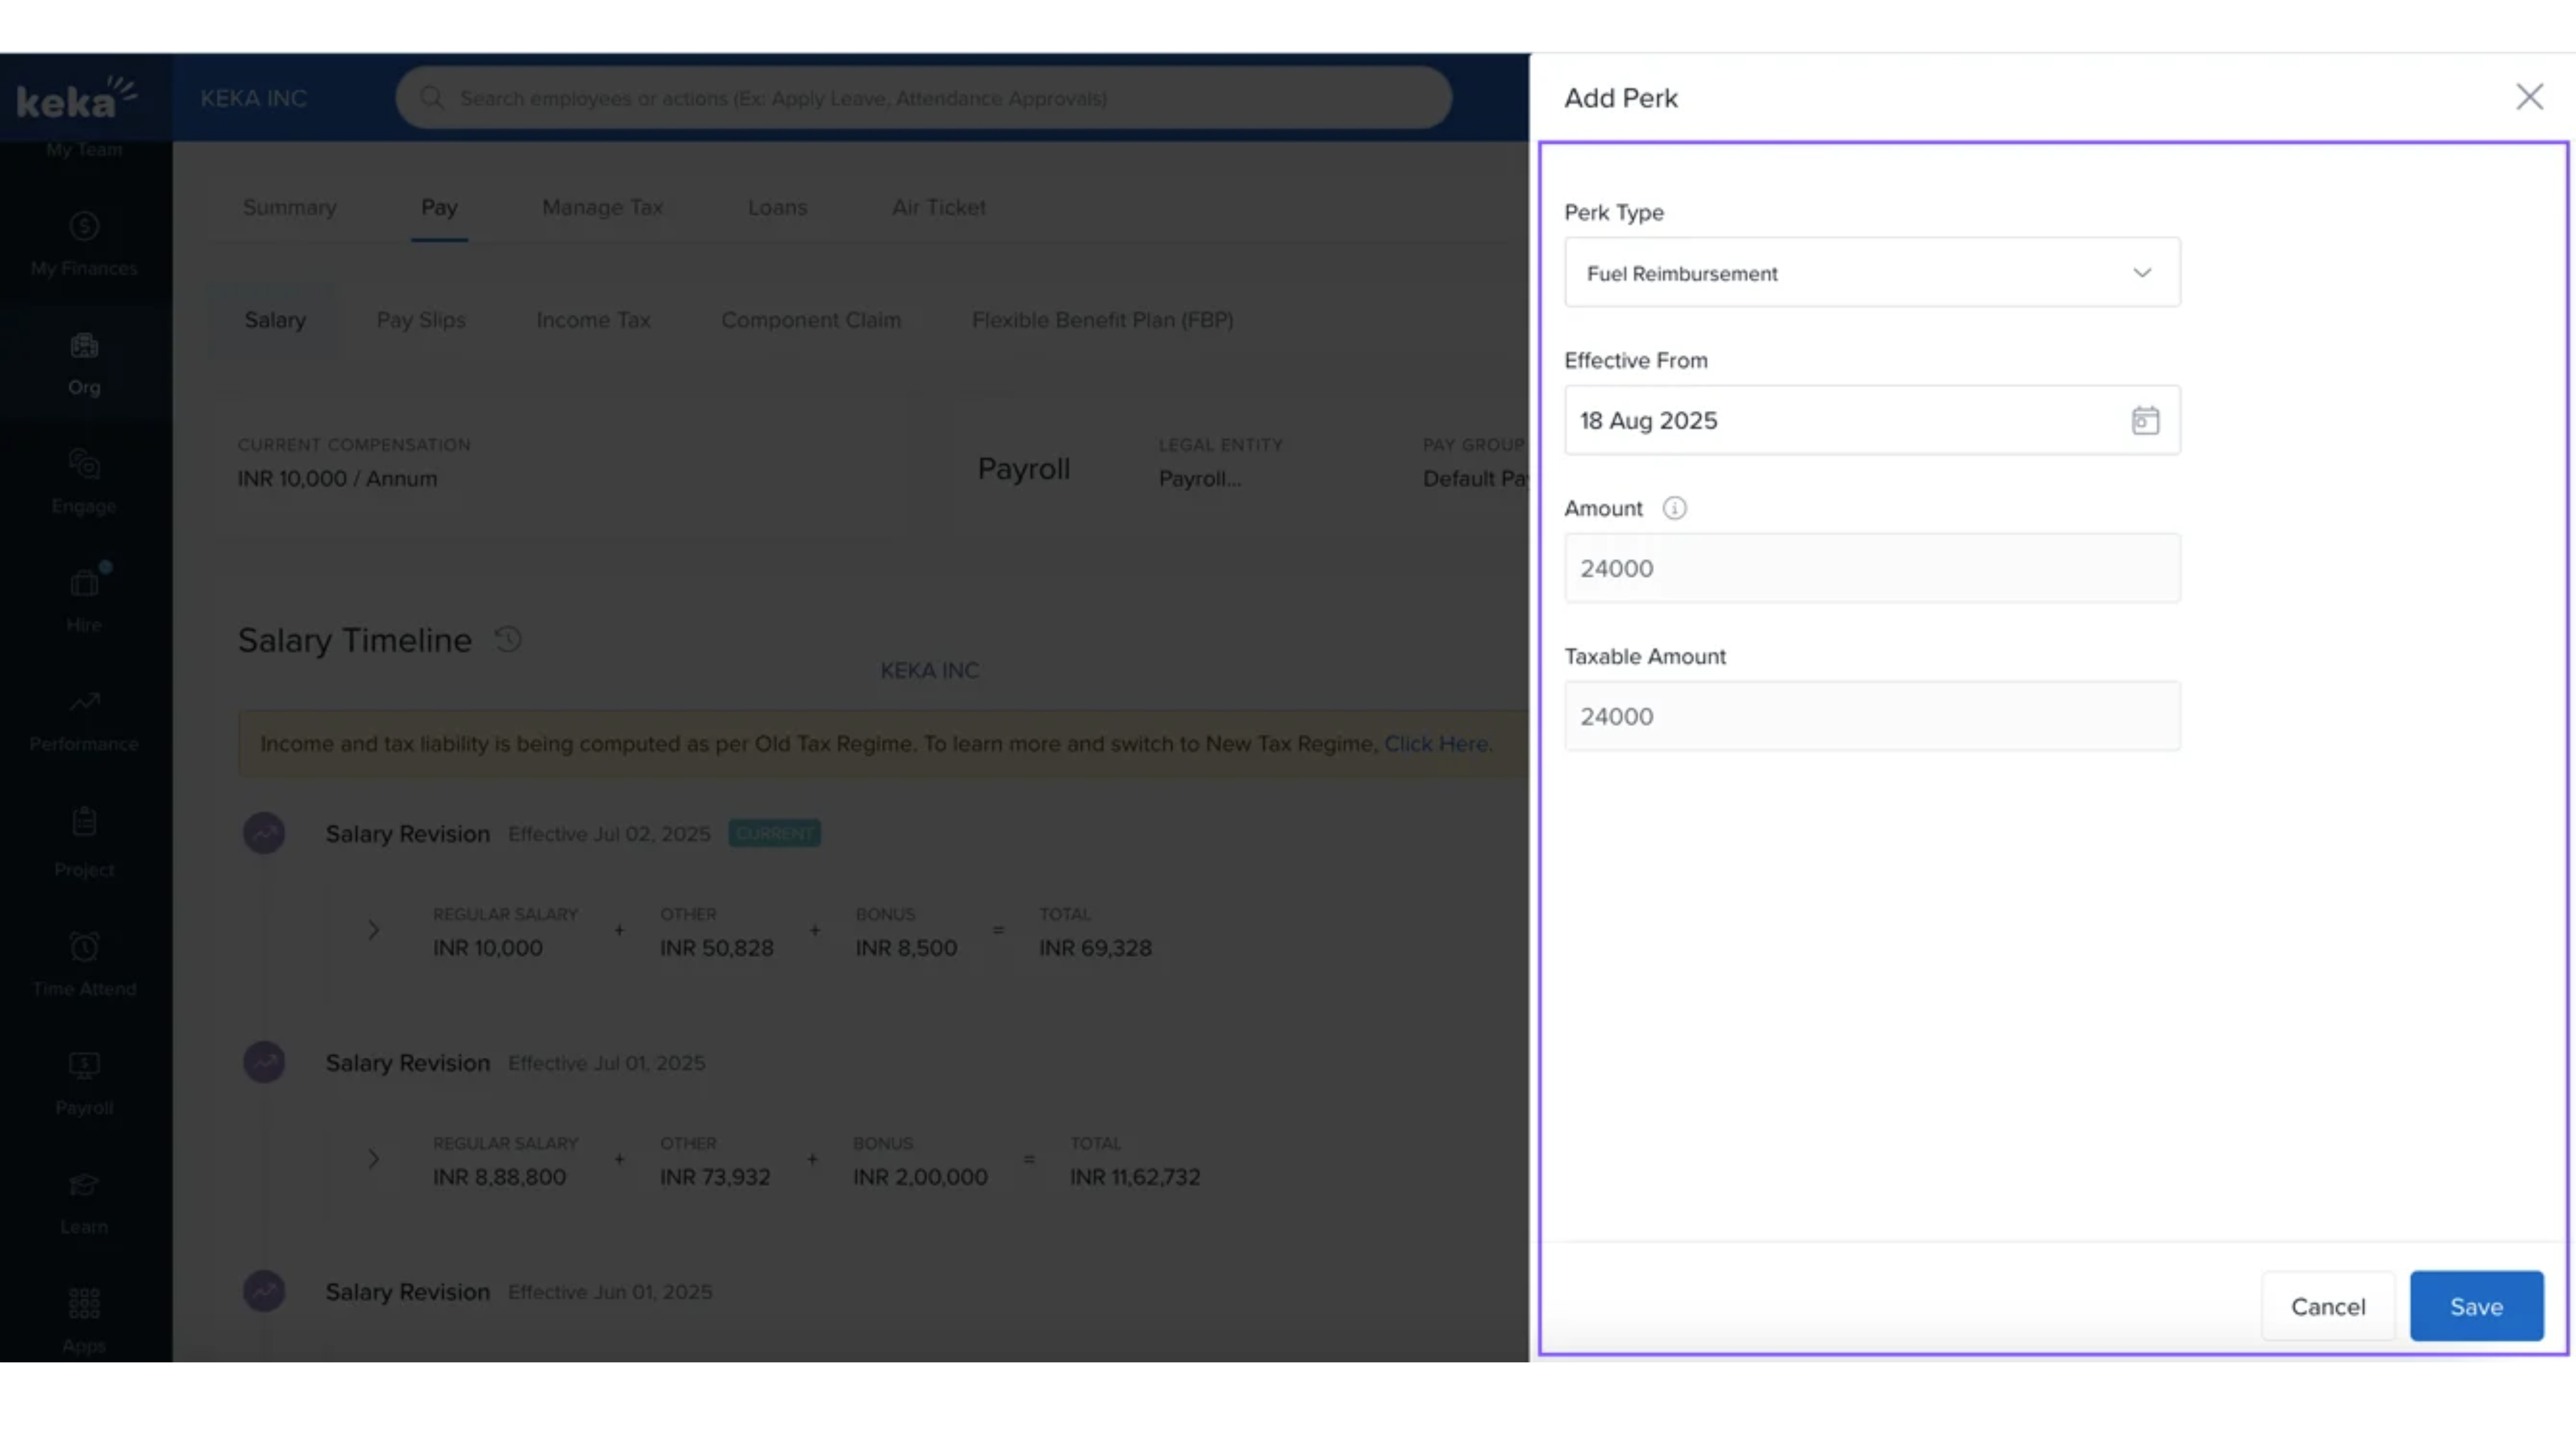Image resolution: width=2576 pixels, height=1449 pixels.
Task: Follow the Click Here tax regime link
Action: (x=1437, y=744)
